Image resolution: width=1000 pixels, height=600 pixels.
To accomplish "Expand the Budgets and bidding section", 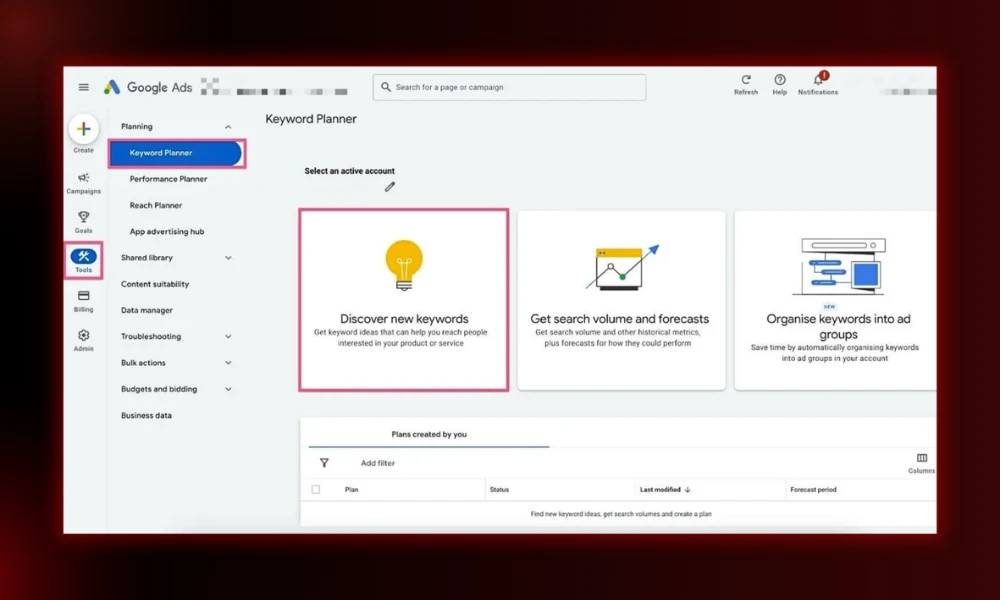I will pos(228,389).
